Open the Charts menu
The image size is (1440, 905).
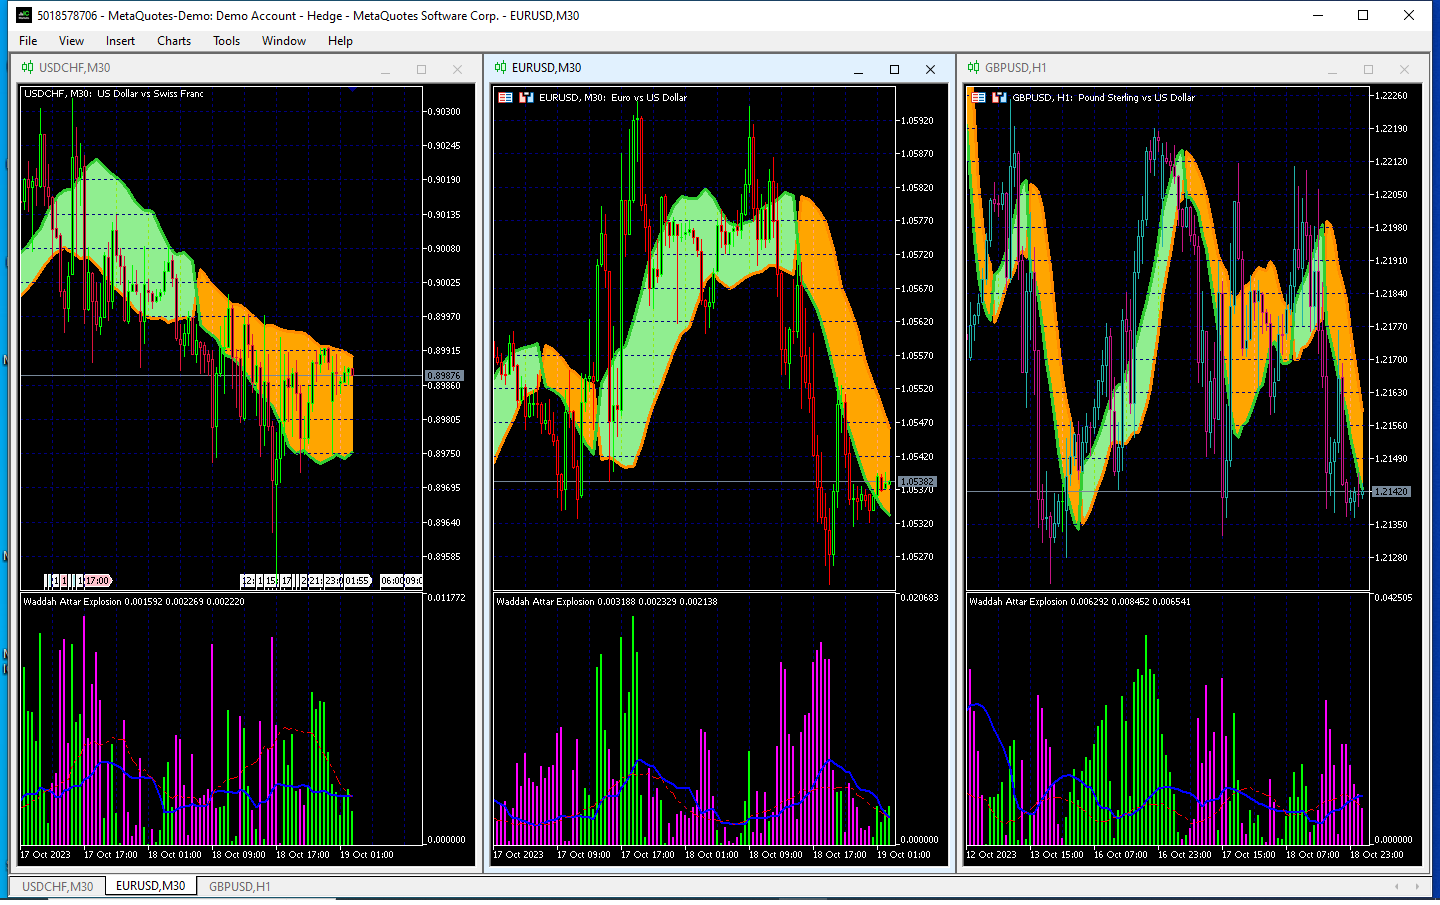click(x=174, y=41)
